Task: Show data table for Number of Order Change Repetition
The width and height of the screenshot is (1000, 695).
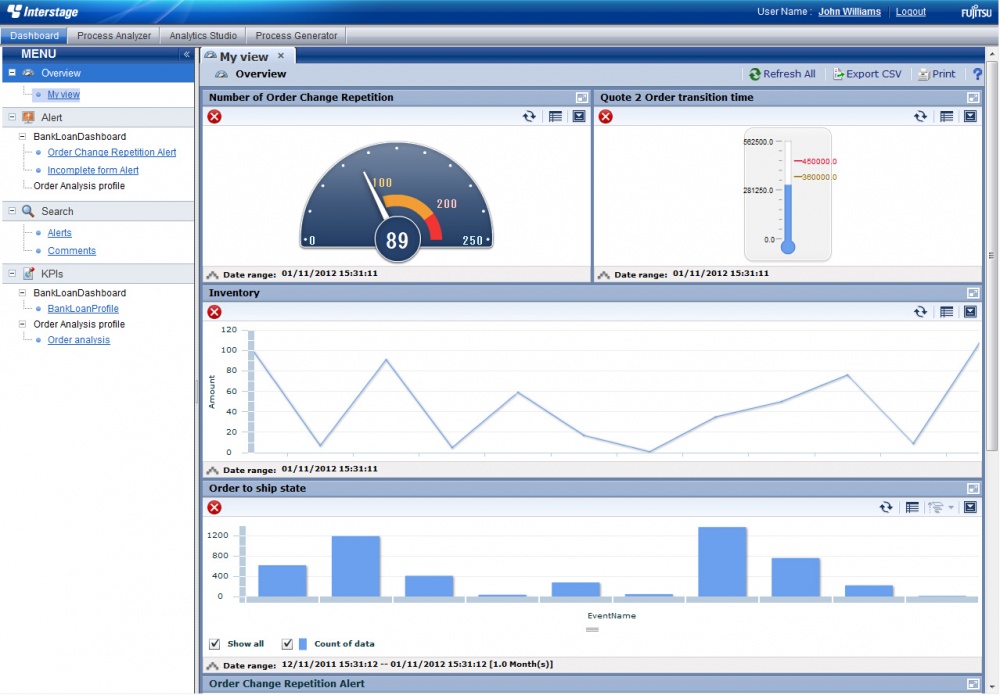Action: 555,116
